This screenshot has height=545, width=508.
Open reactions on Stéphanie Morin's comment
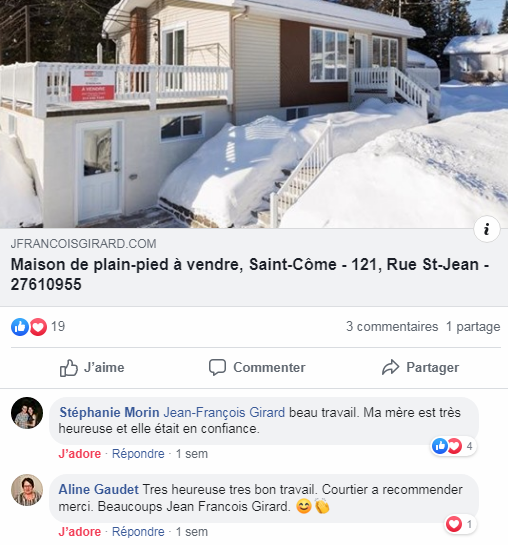coord(453,446)
